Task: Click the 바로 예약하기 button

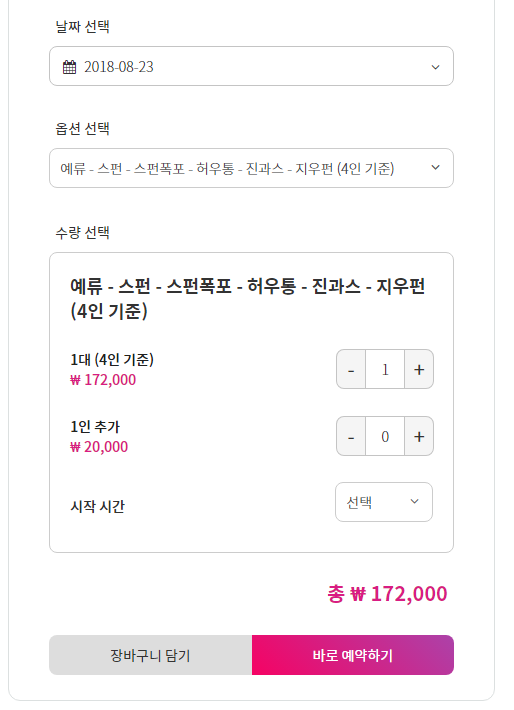Action: 353,655
